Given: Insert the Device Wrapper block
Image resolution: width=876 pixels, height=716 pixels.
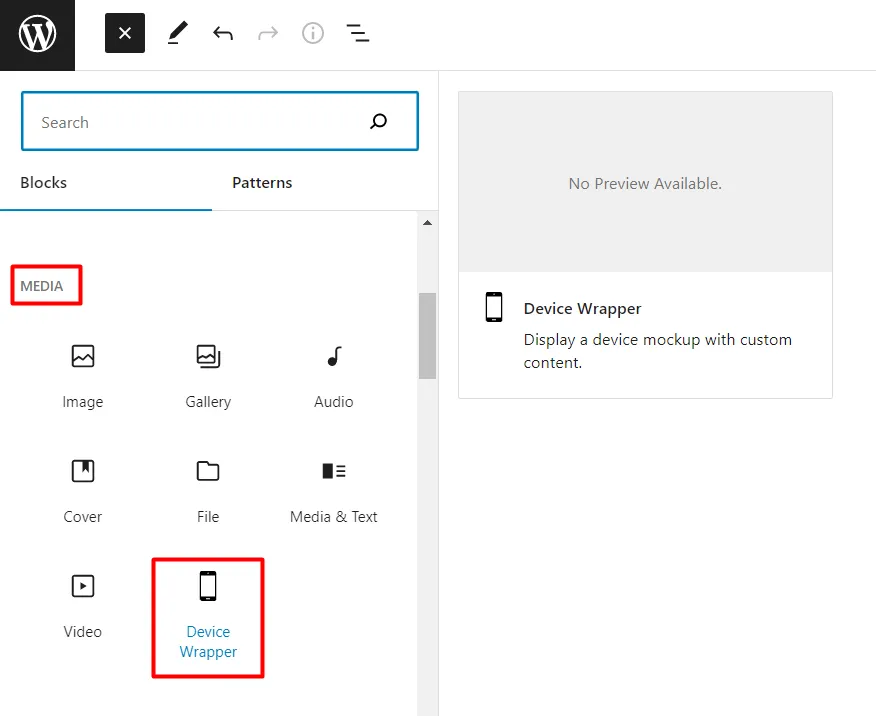Looking at the screenshot, I should (x=208, y=617).
